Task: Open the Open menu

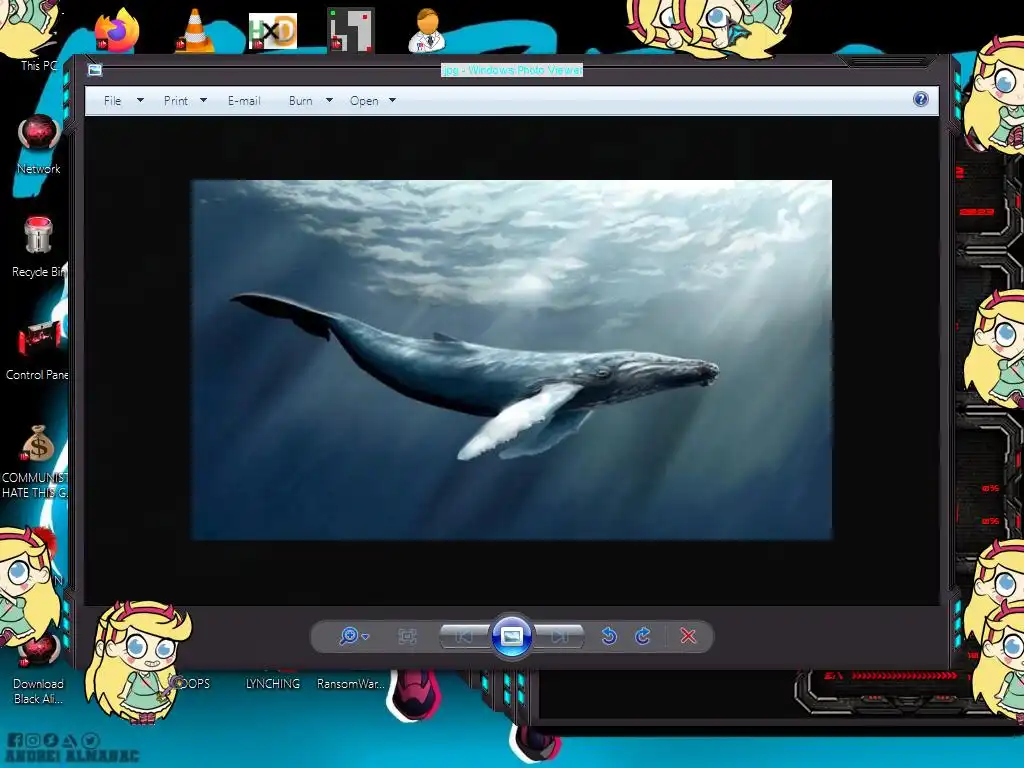Action: pyautogui.click(x=364, y=101)
